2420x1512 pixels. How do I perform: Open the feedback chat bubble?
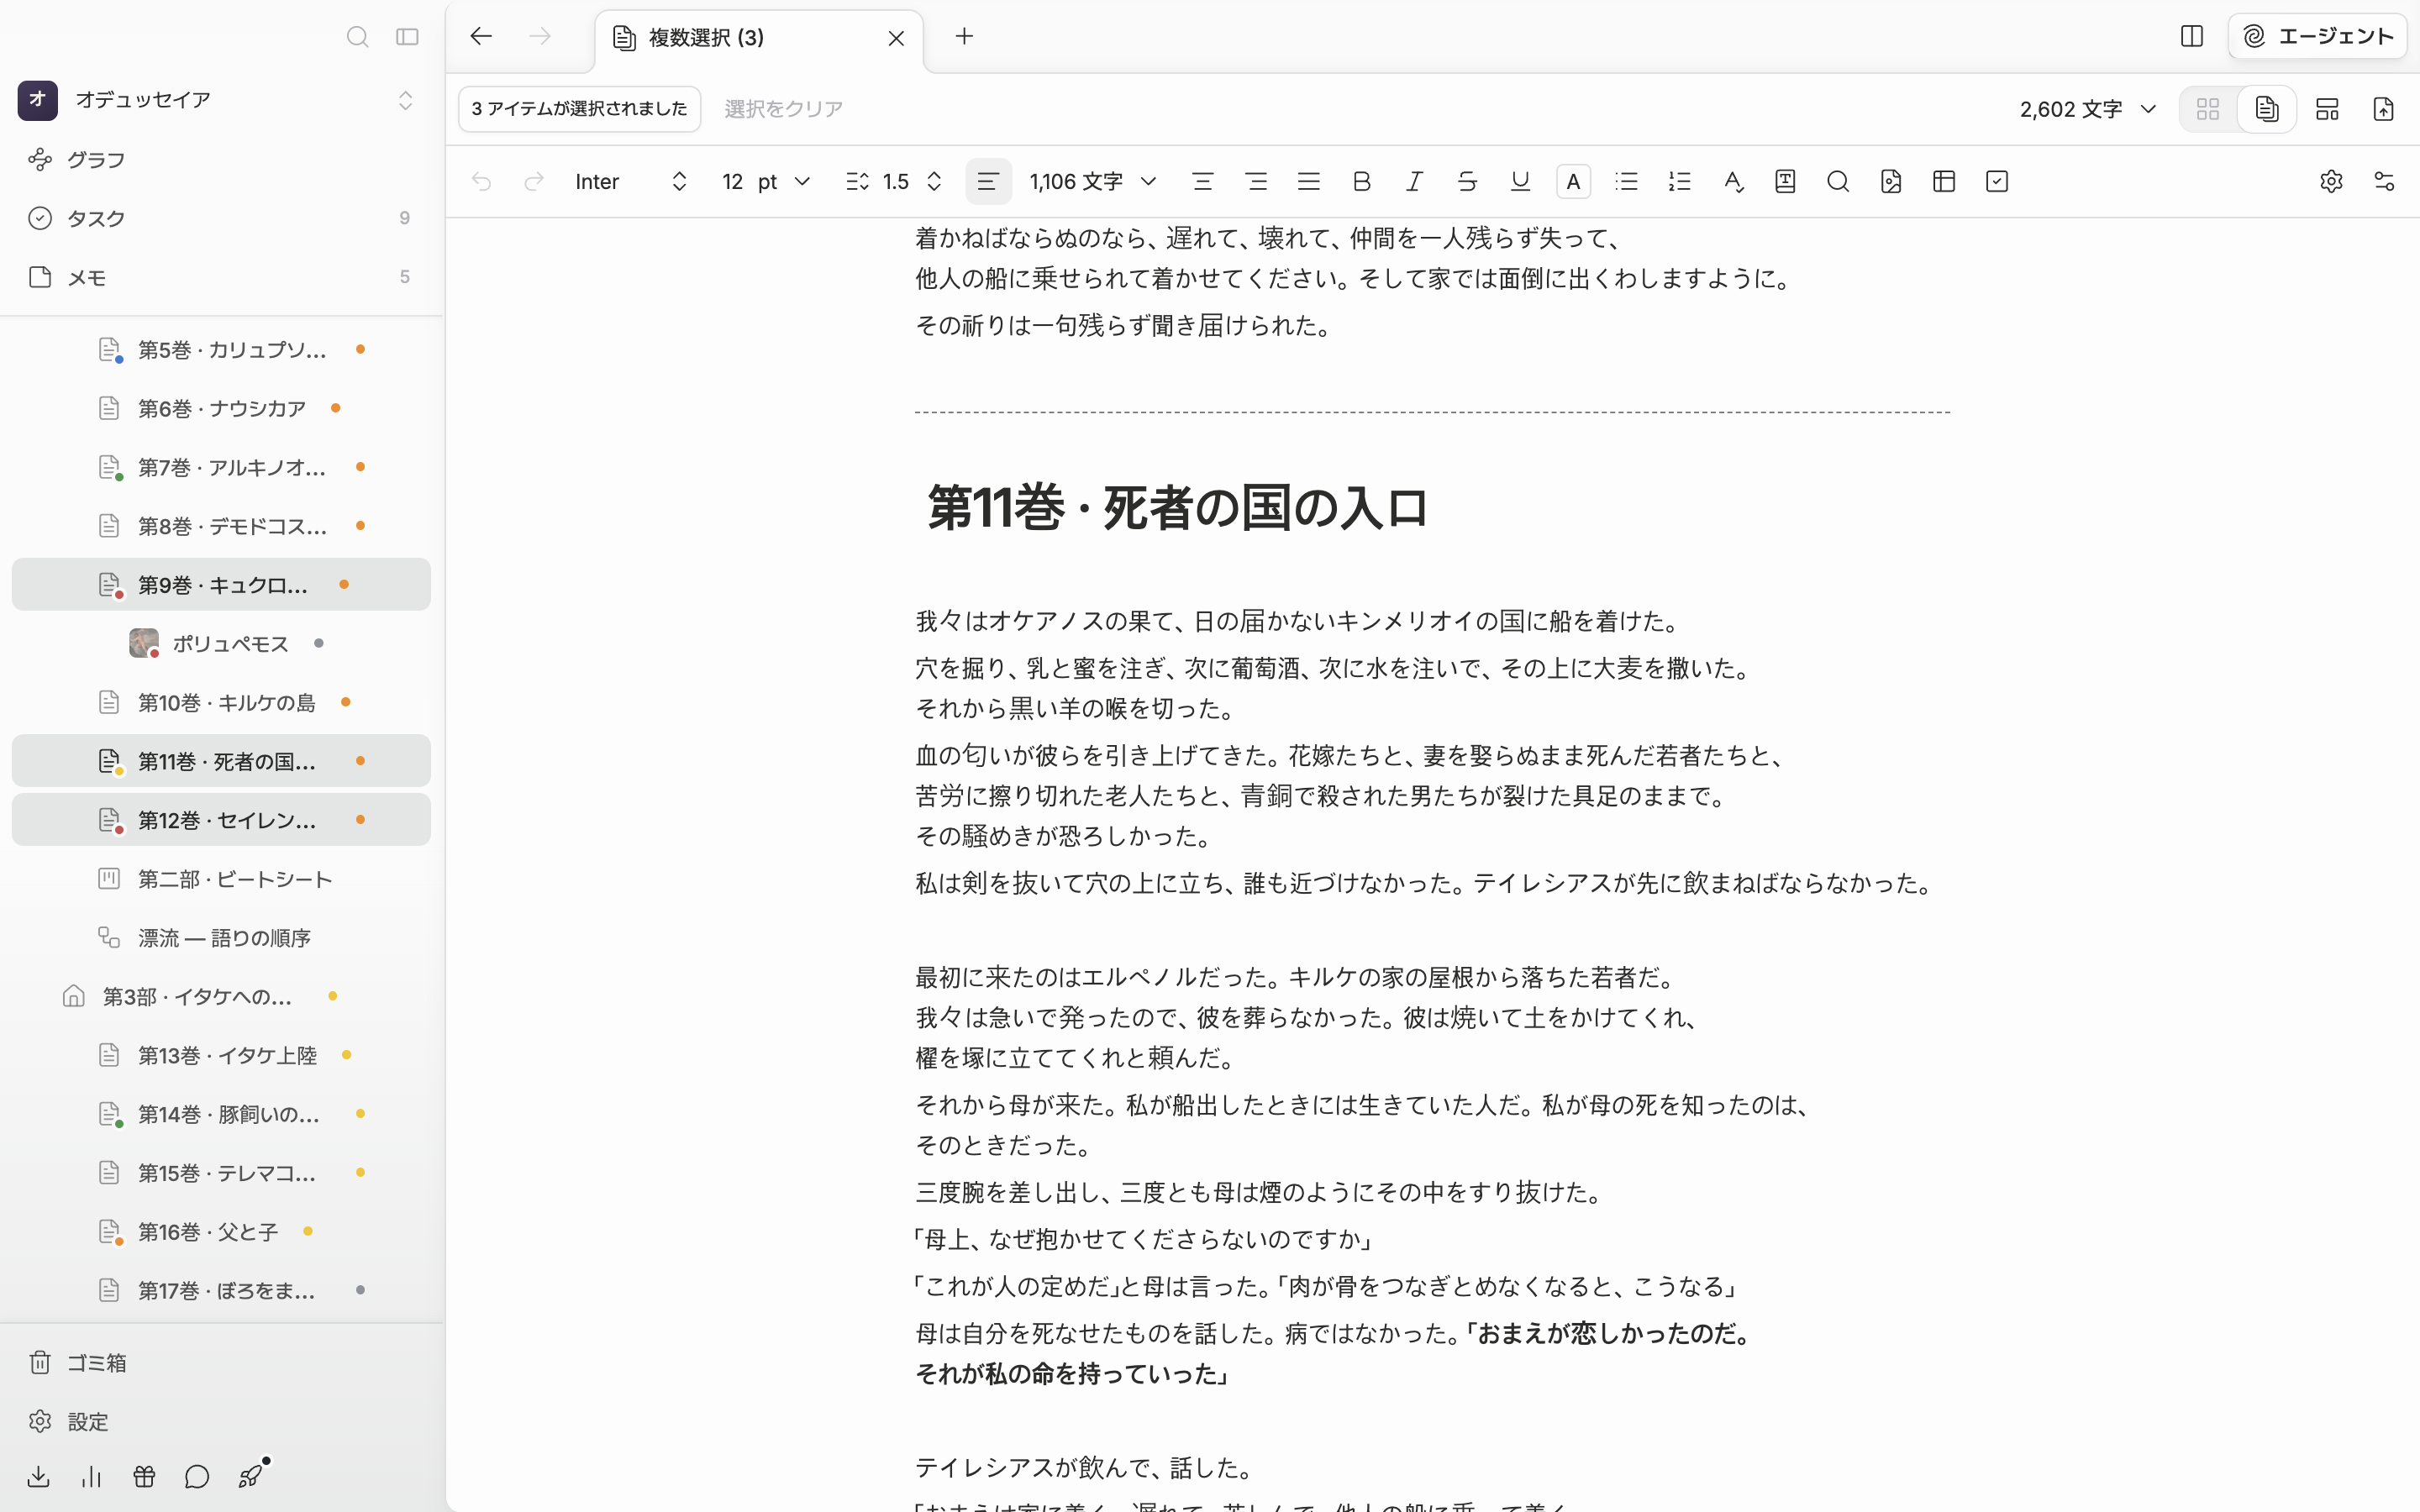[x=197, y=1476]
